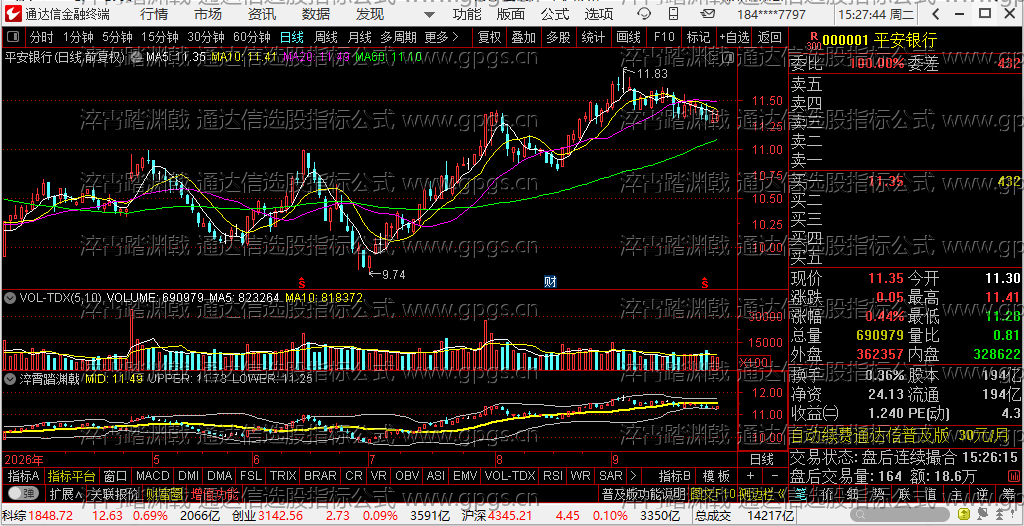Toggle the 弹 switch at bottom left

(x=24, y=493)
